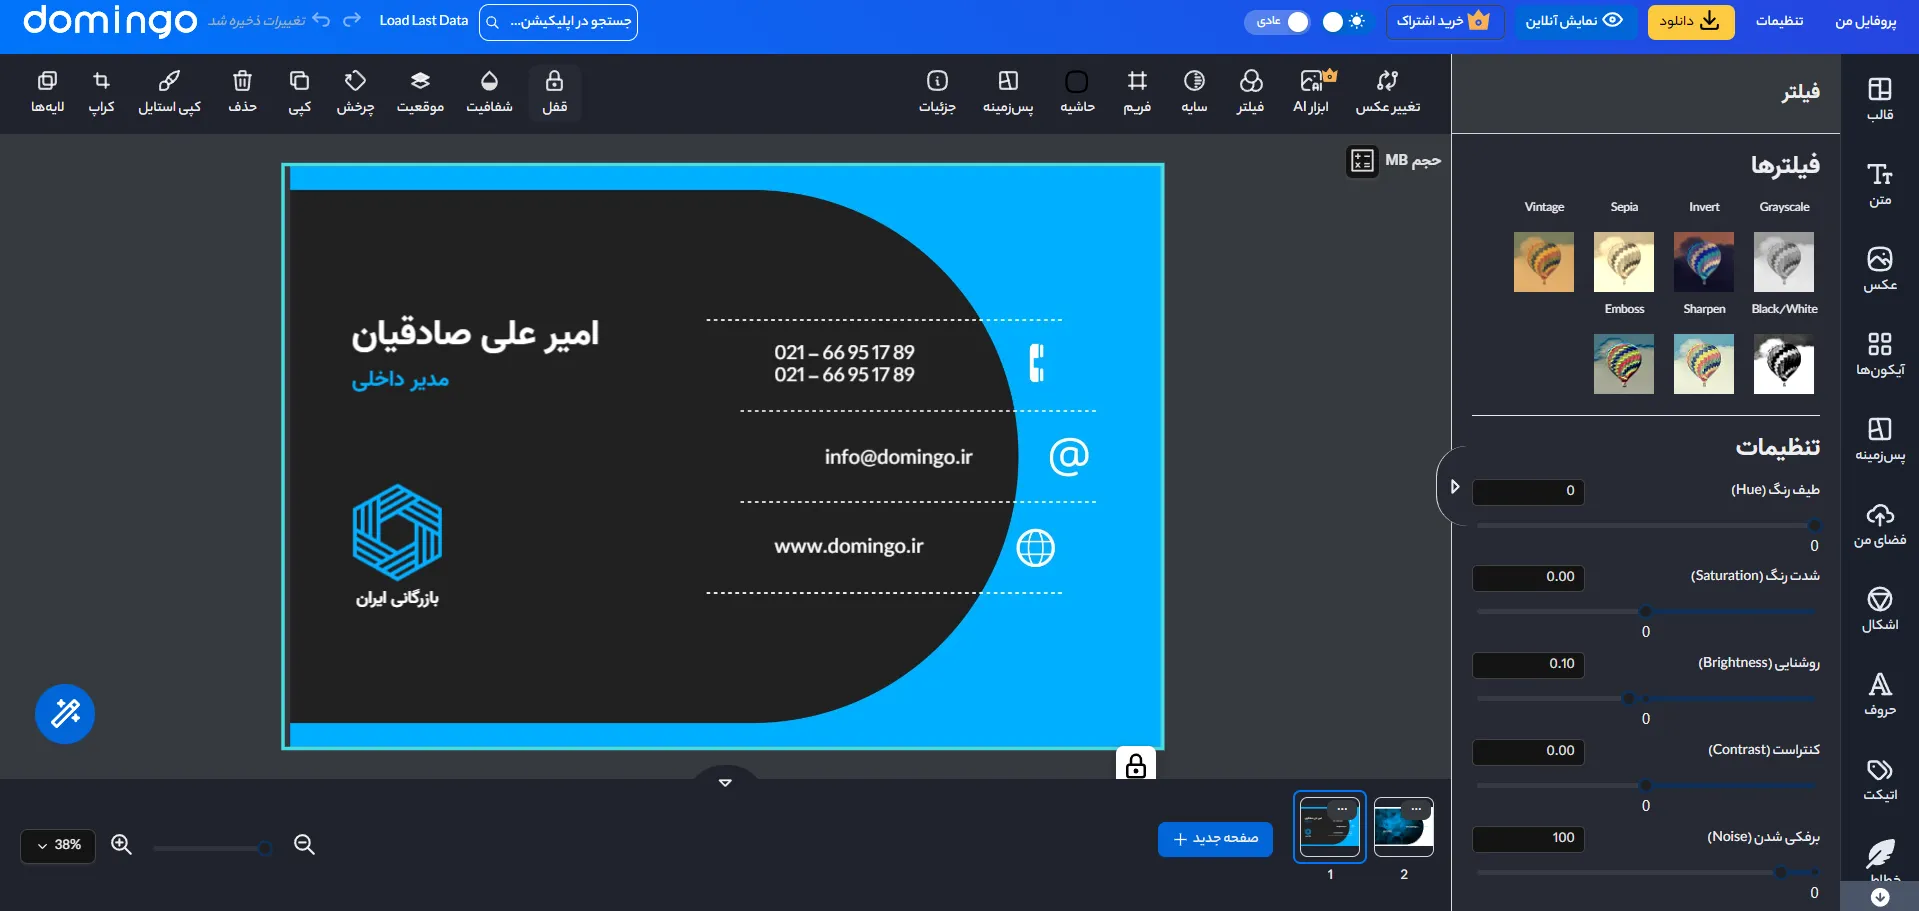
Task: Open the My Profile (پروفایل من) menu
Action: (1865, 21)
